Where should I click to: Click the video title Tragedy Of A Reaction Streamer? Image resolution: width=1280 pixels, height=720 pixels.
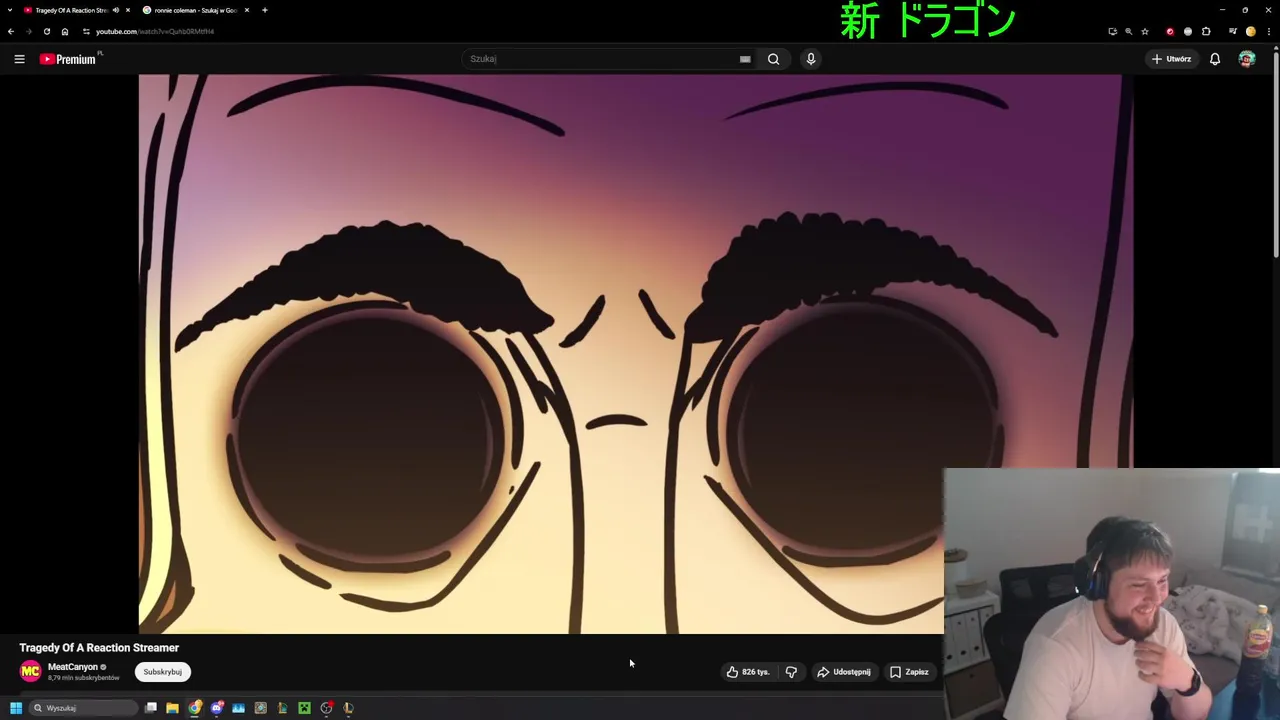point(99,648)
